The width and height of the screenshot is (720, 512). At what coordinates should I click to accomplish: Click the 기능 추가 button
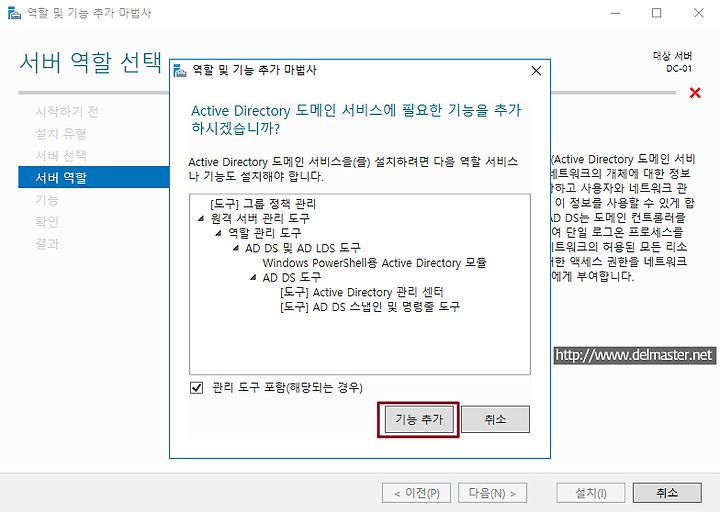[419, 419]
